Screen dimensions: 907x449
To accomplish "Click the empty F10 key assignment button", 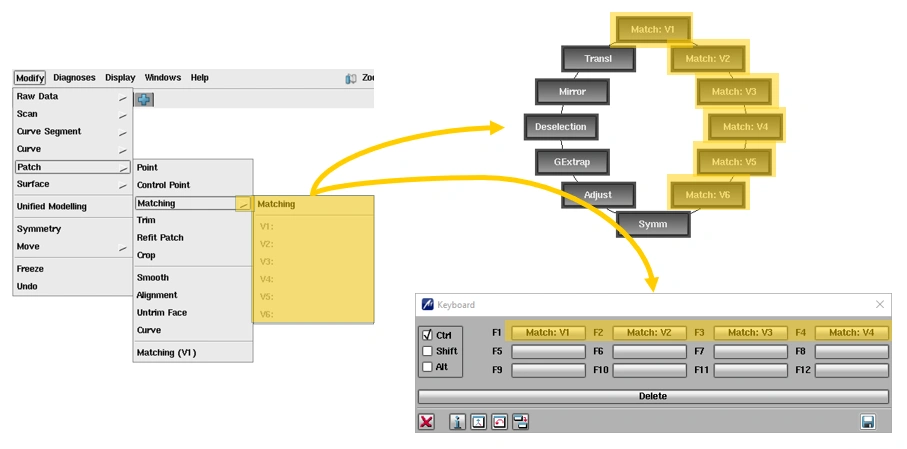I will point(650,370).
